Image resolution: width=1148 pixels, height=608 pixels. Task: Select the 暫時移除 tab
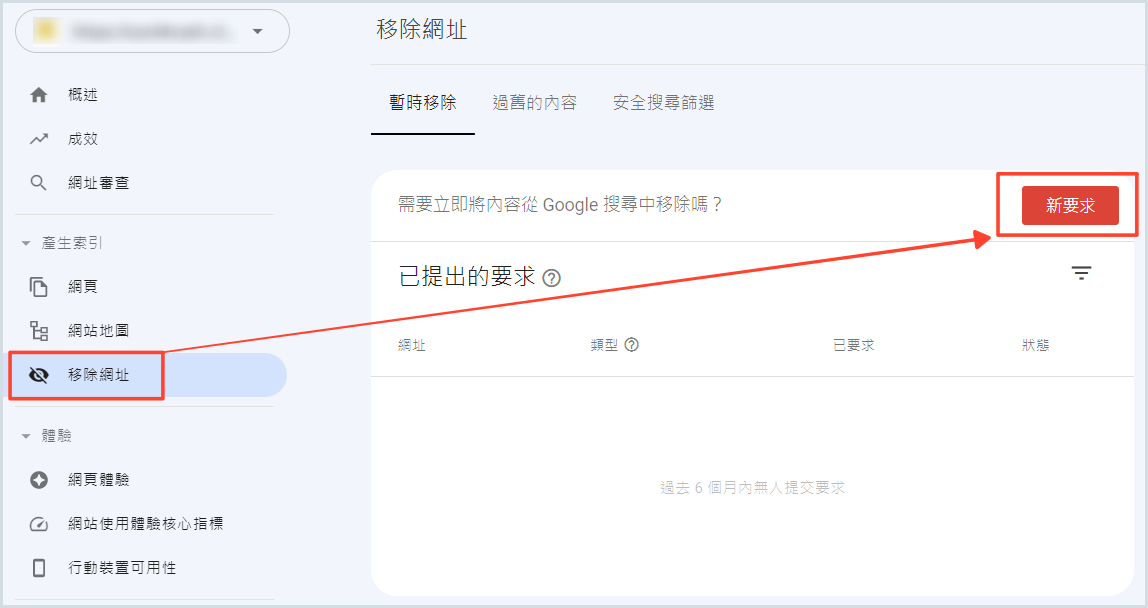[x=422, y=102]
